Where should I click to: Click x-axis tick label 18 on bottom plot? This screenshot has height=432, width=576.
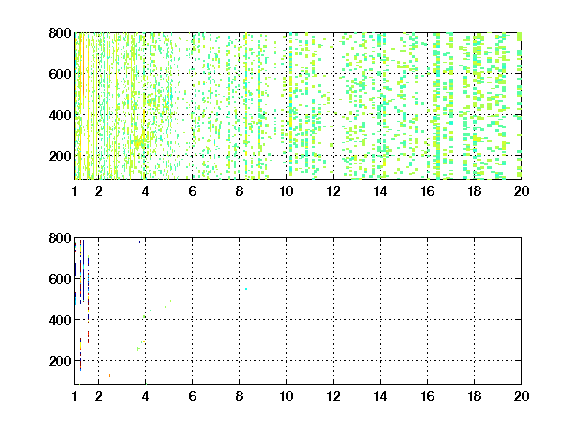tap(474, 396)
